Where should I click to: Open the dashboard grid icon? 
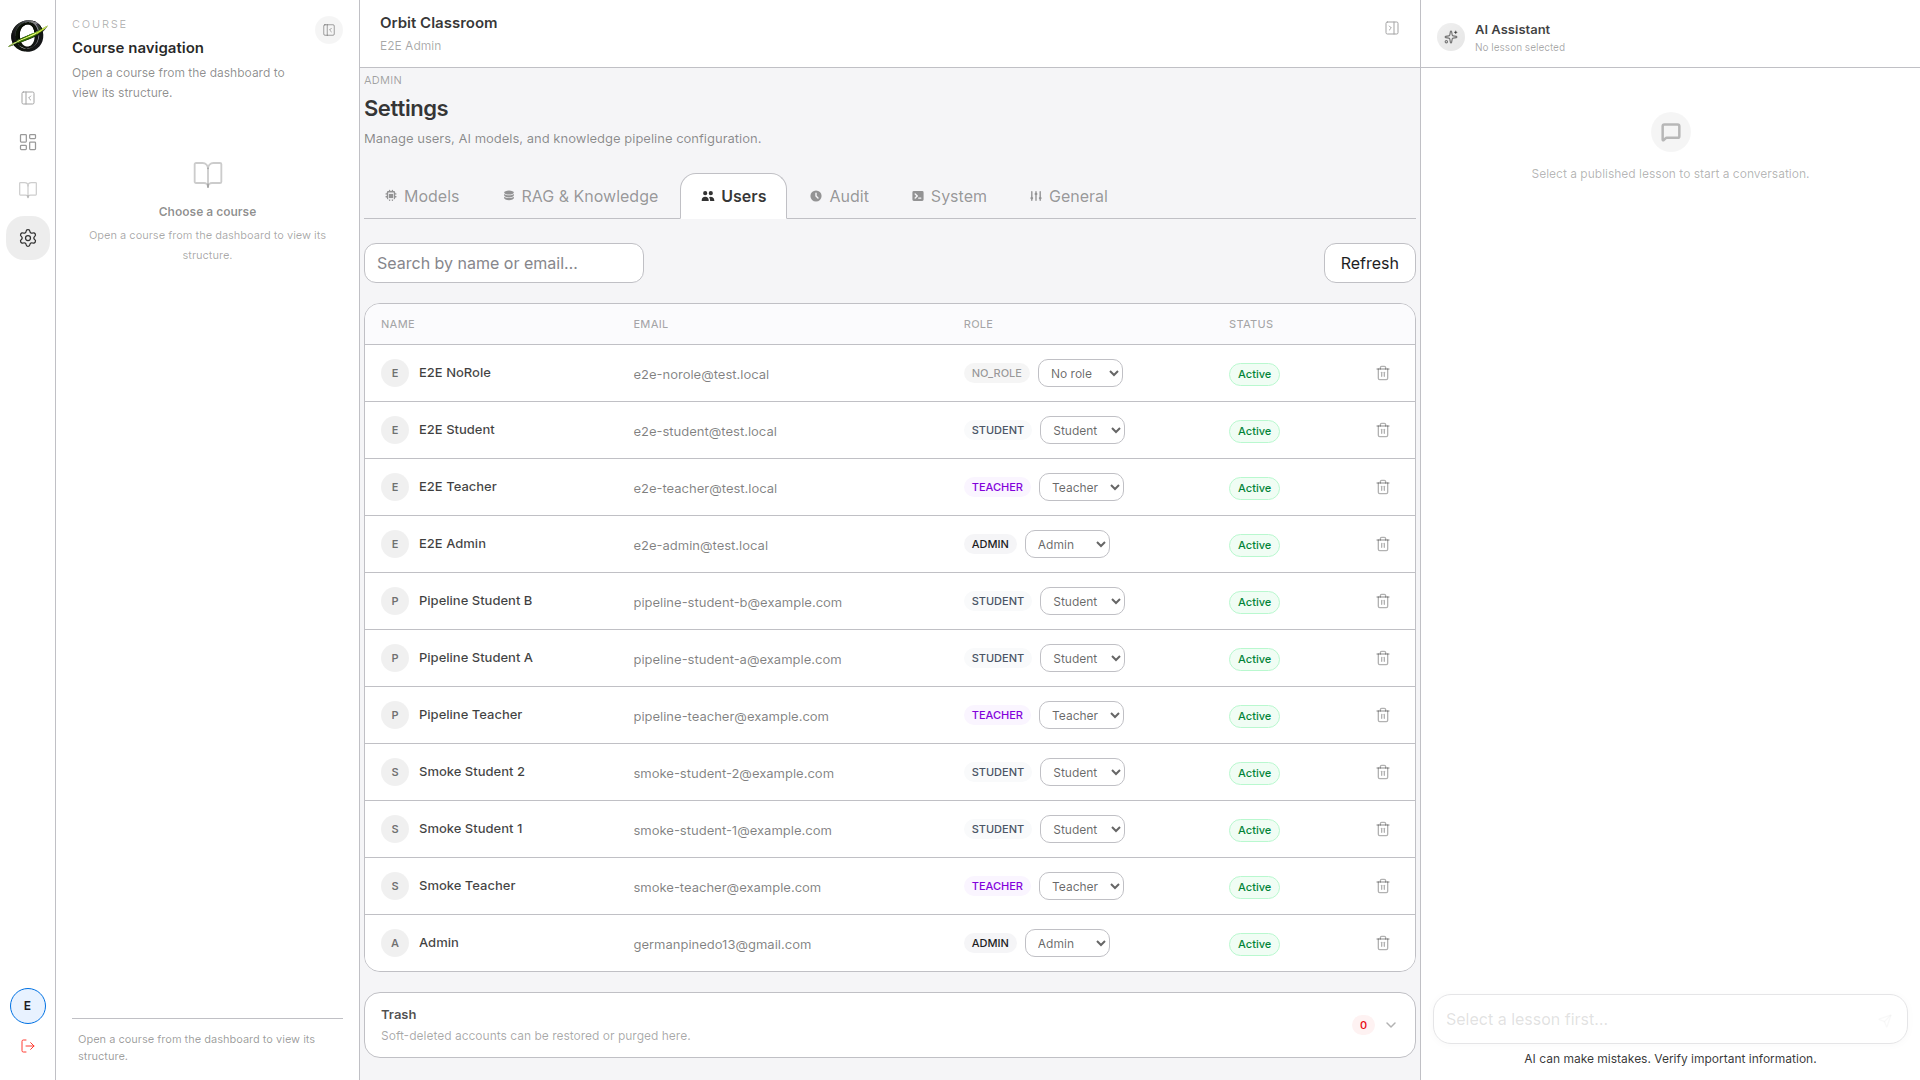point(28,142)
